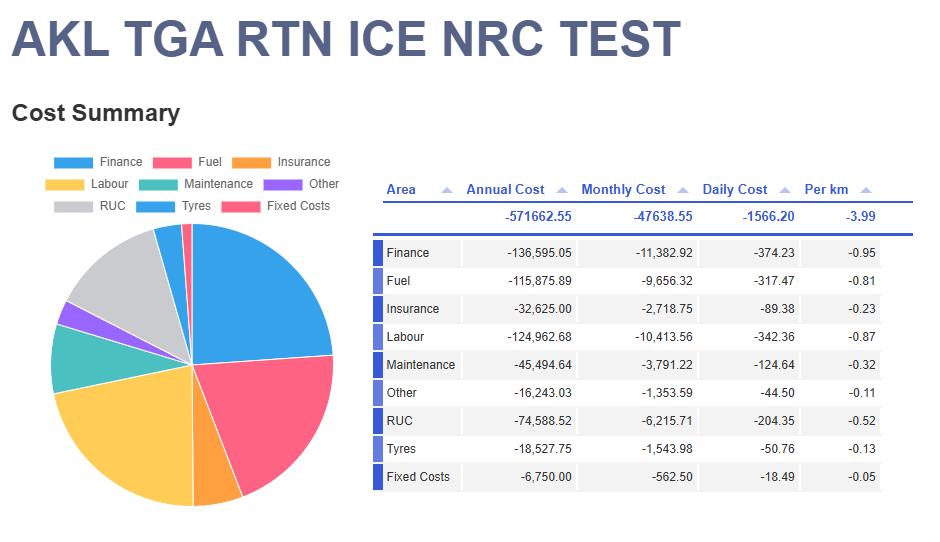Viewport: 940px width, 542px height.
Task: Click sort arrow next to Per km
Action: point(866,190)
